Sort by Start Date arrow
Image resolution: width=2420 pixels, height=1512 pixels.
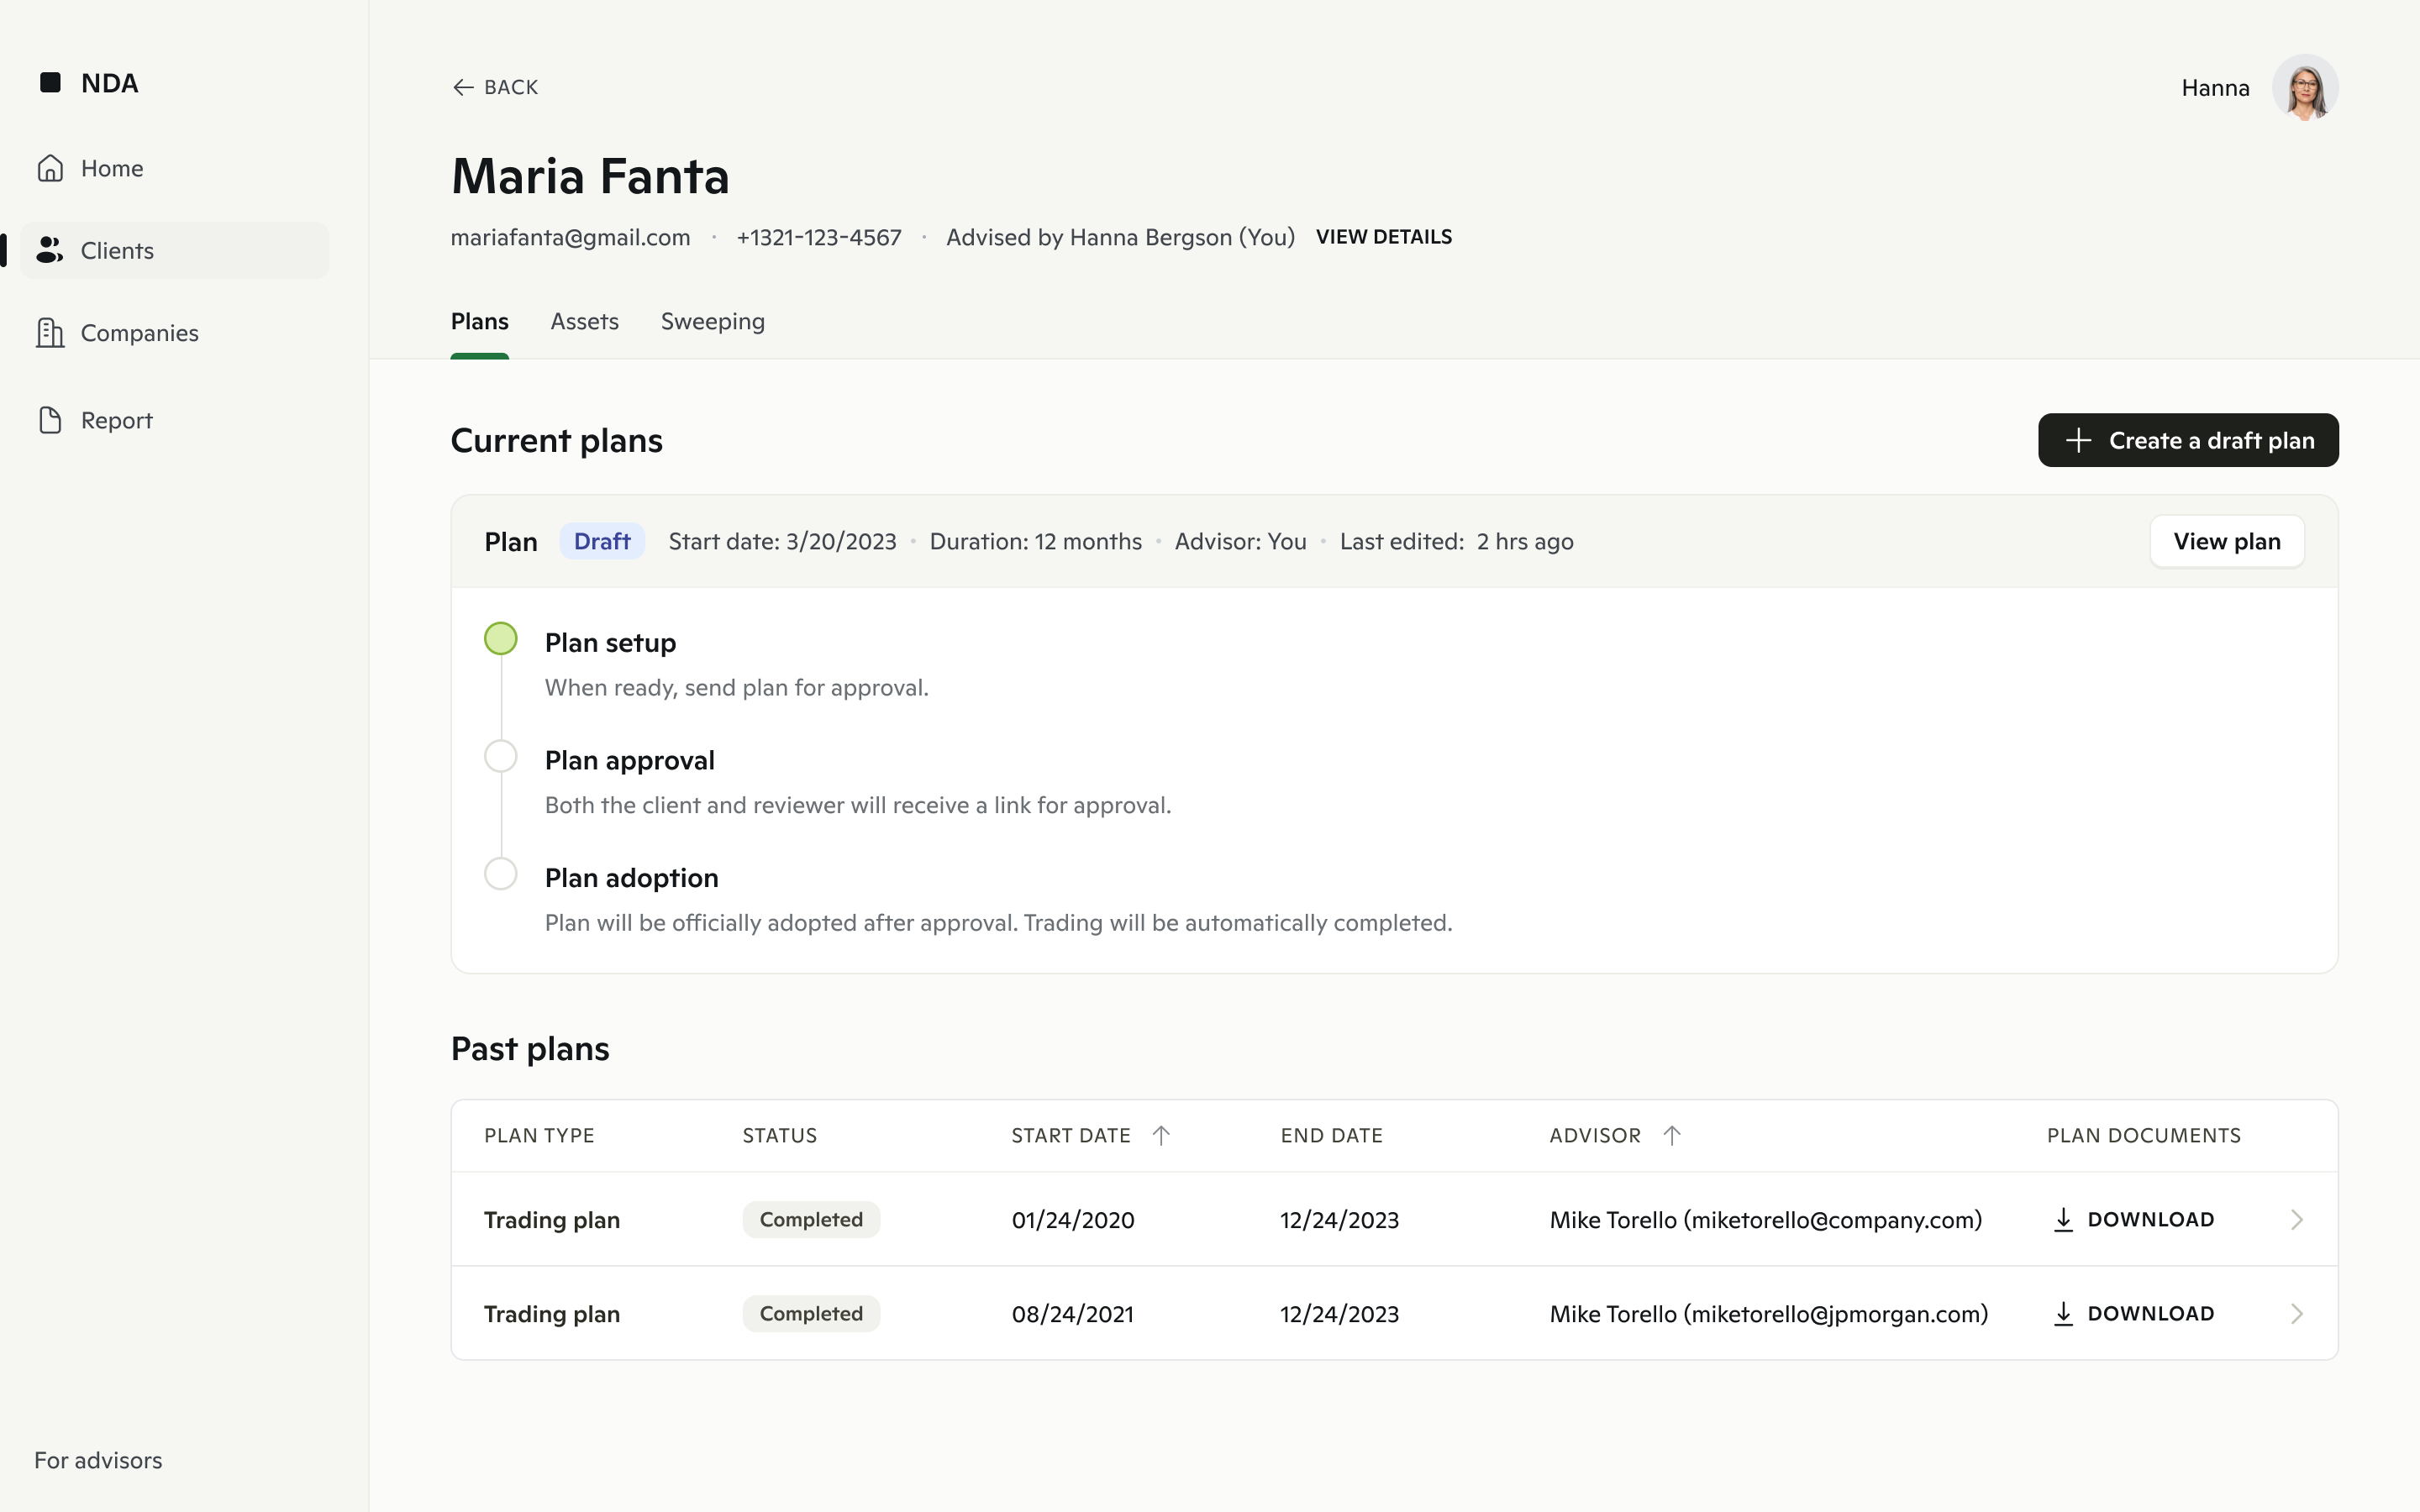pyautogui.click(x=1161, y=1136)
